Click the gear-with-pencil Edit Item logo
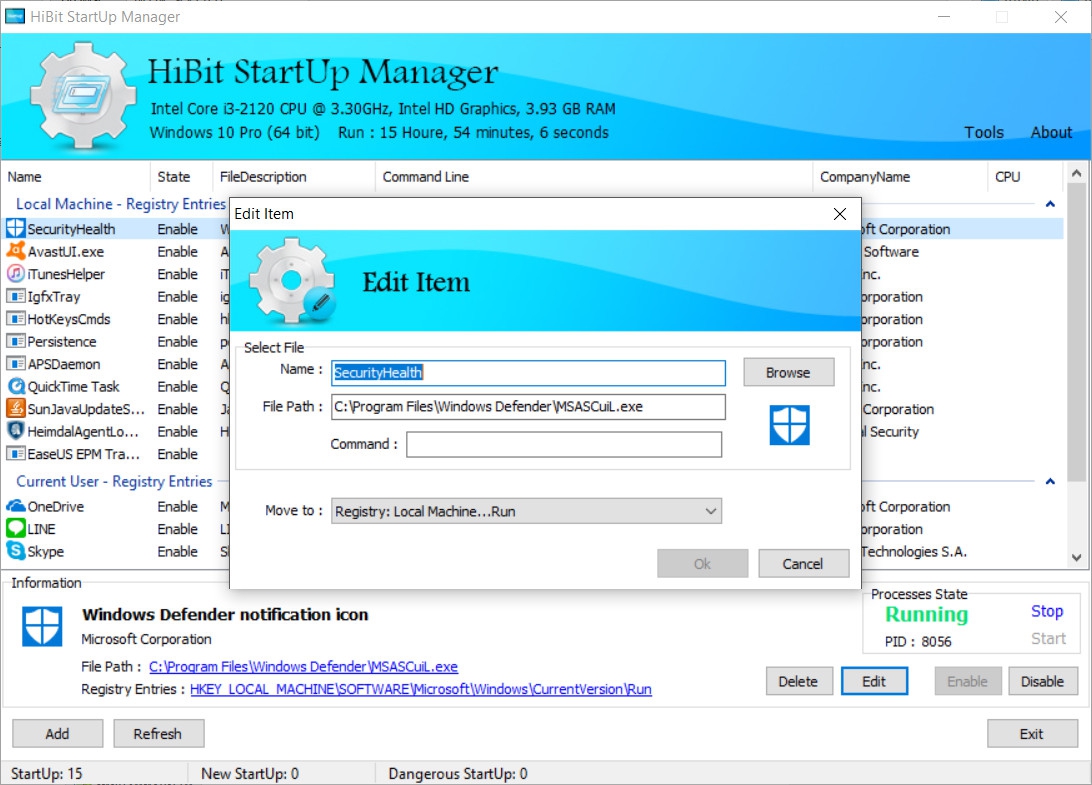The width and height of the screenshot is (1092, 785). pos(293,281)
